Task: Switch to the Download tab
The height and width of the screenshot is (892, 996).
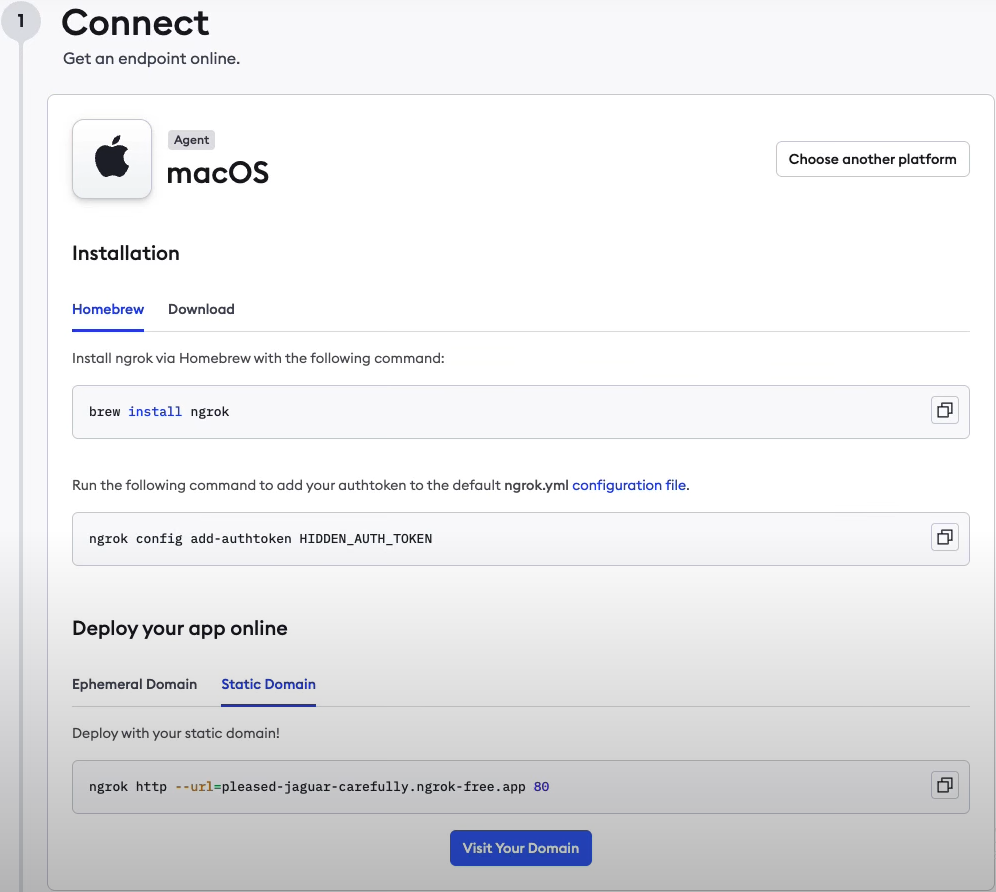Action: (x=201, y=309)
